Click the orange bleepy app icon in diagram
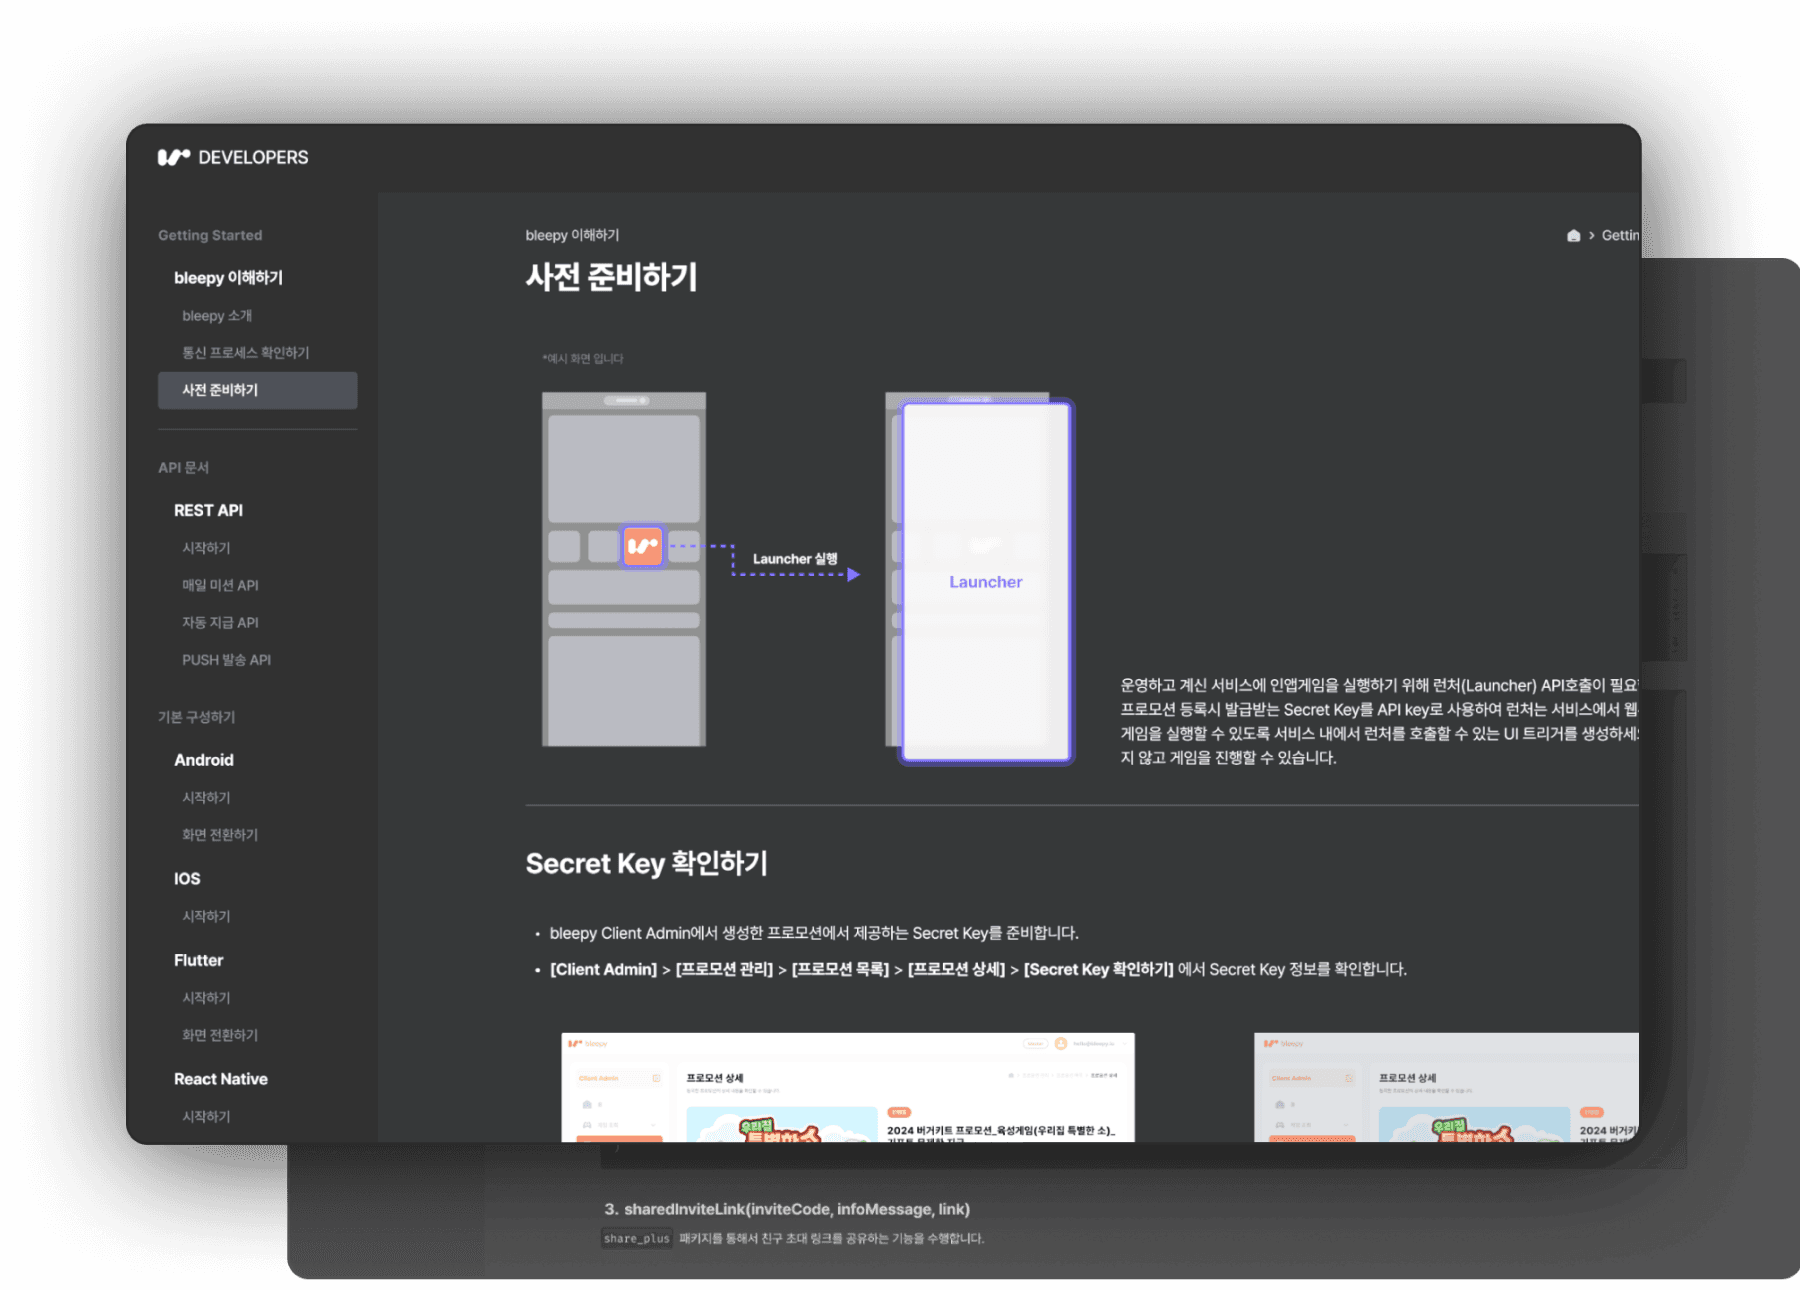 [643, 546]
